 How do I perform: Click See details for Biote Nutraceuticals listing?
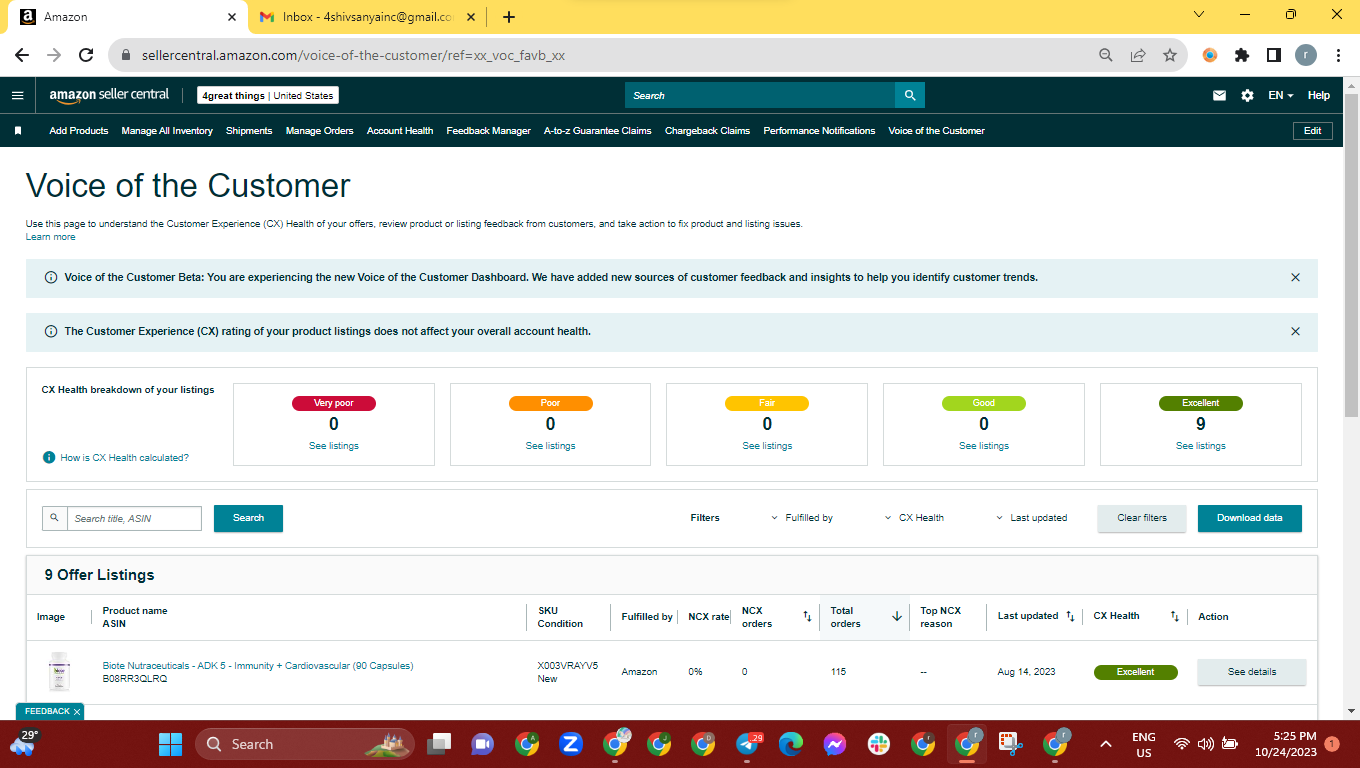1252,672
